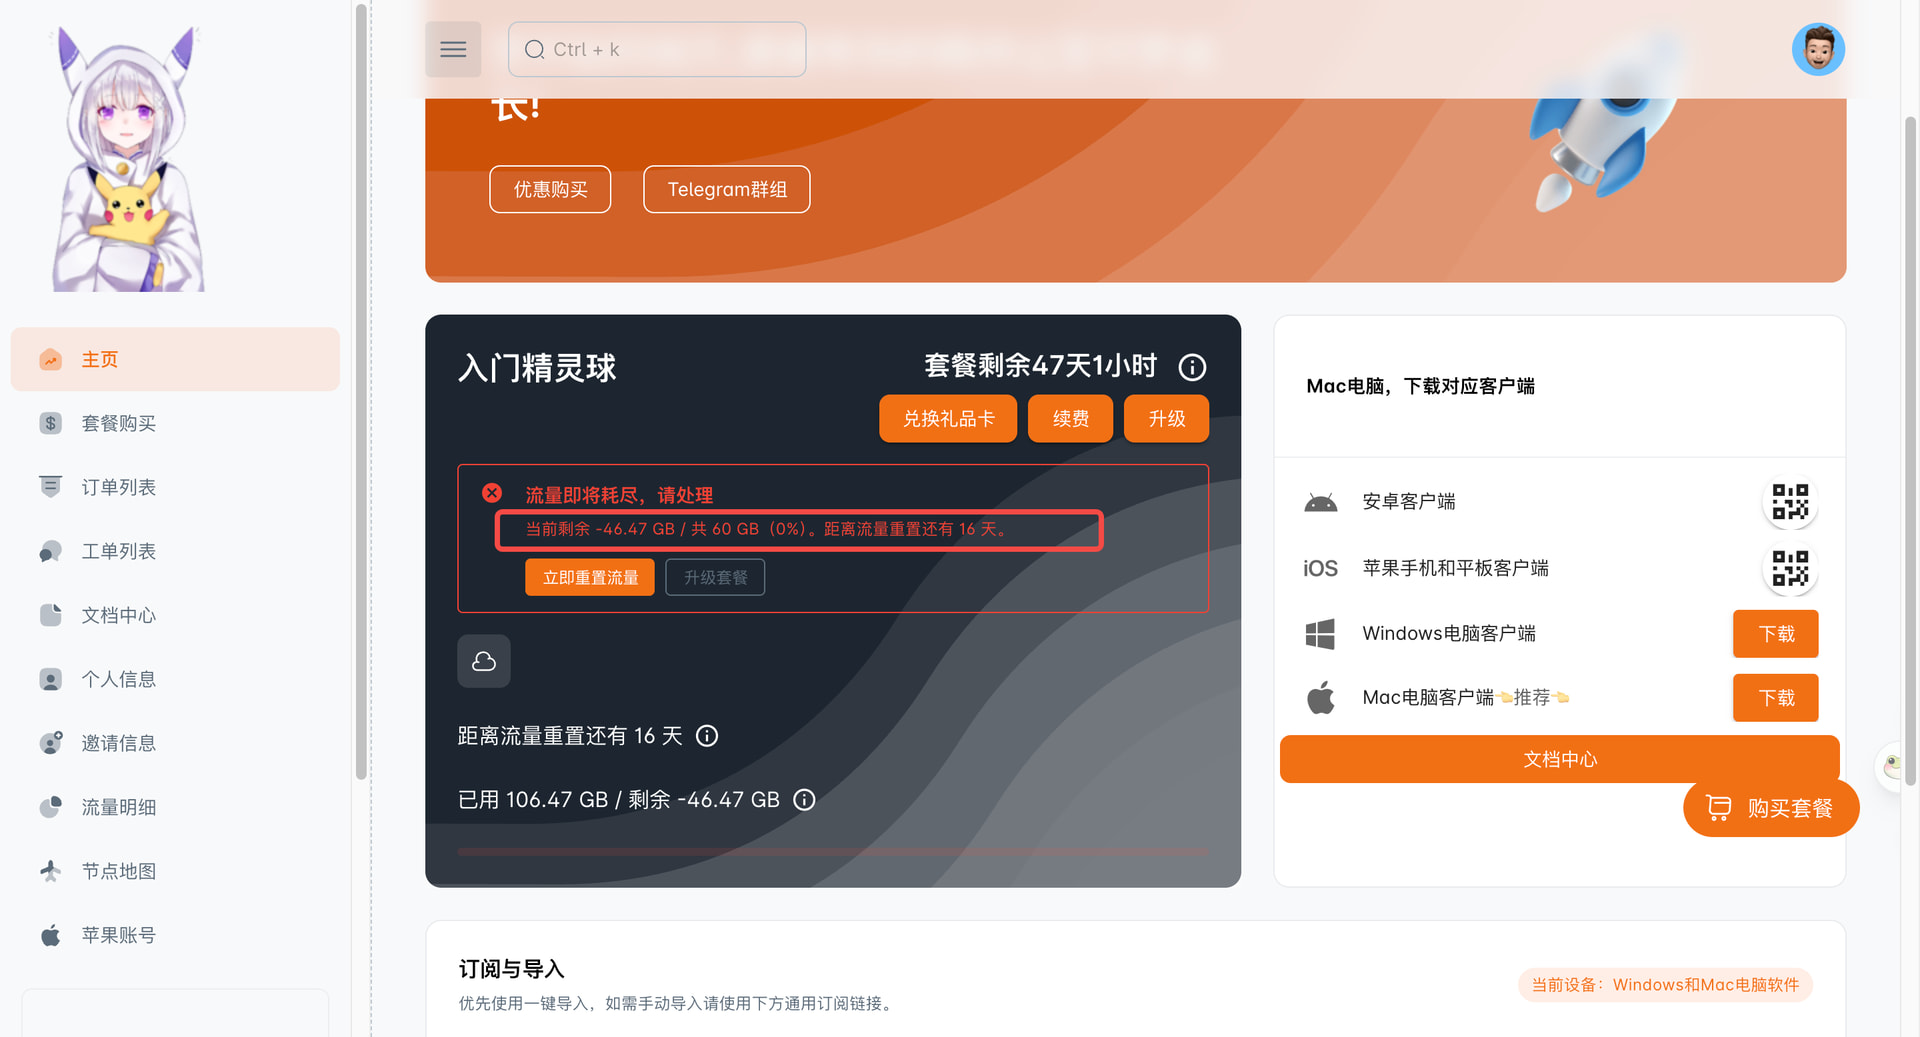The width and height of the screenshot is (1920, 1037).
Task: Click the airplane icon beside 节点地图
Action: [x=51, y=871]
